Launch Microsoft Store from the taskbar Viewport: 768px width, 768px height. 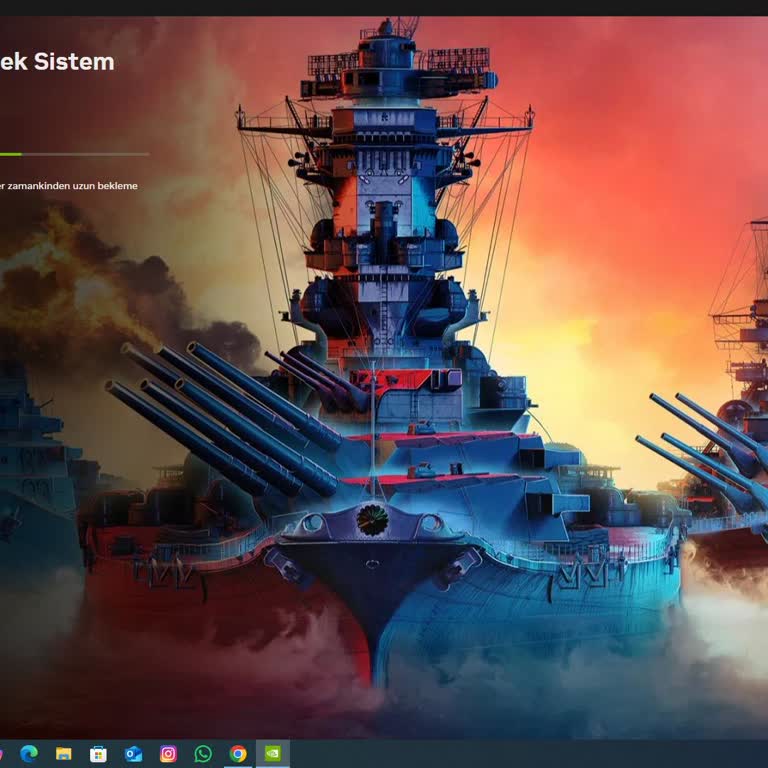pyautogui.click(x=98, y=754)
